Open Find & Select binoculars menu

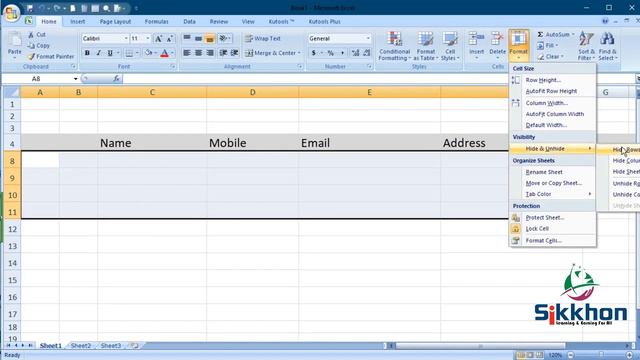(607, 46)
